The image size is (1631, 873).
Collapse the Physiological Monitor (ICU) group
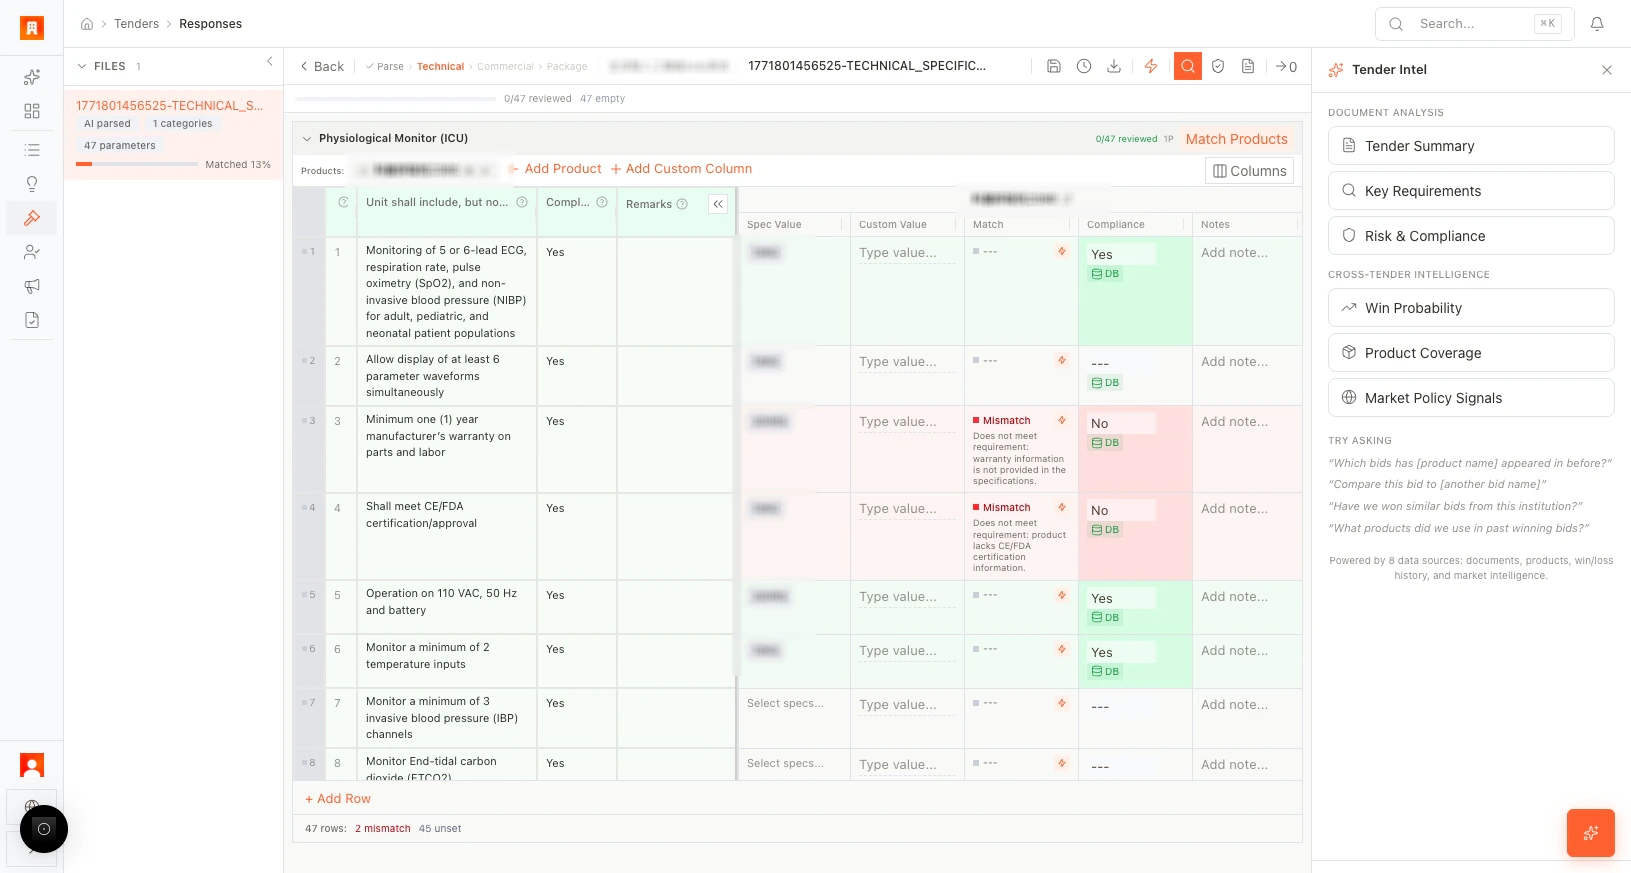(307, 139)
